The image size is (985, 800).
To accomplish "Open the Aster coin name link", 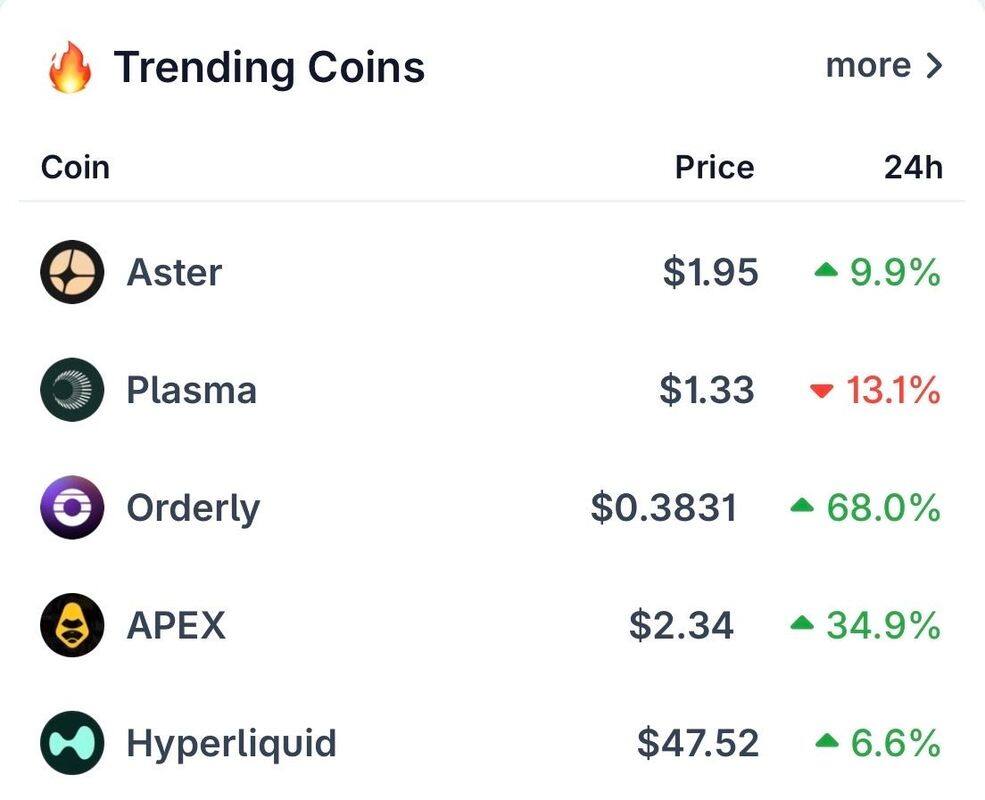I will (174, 273).
